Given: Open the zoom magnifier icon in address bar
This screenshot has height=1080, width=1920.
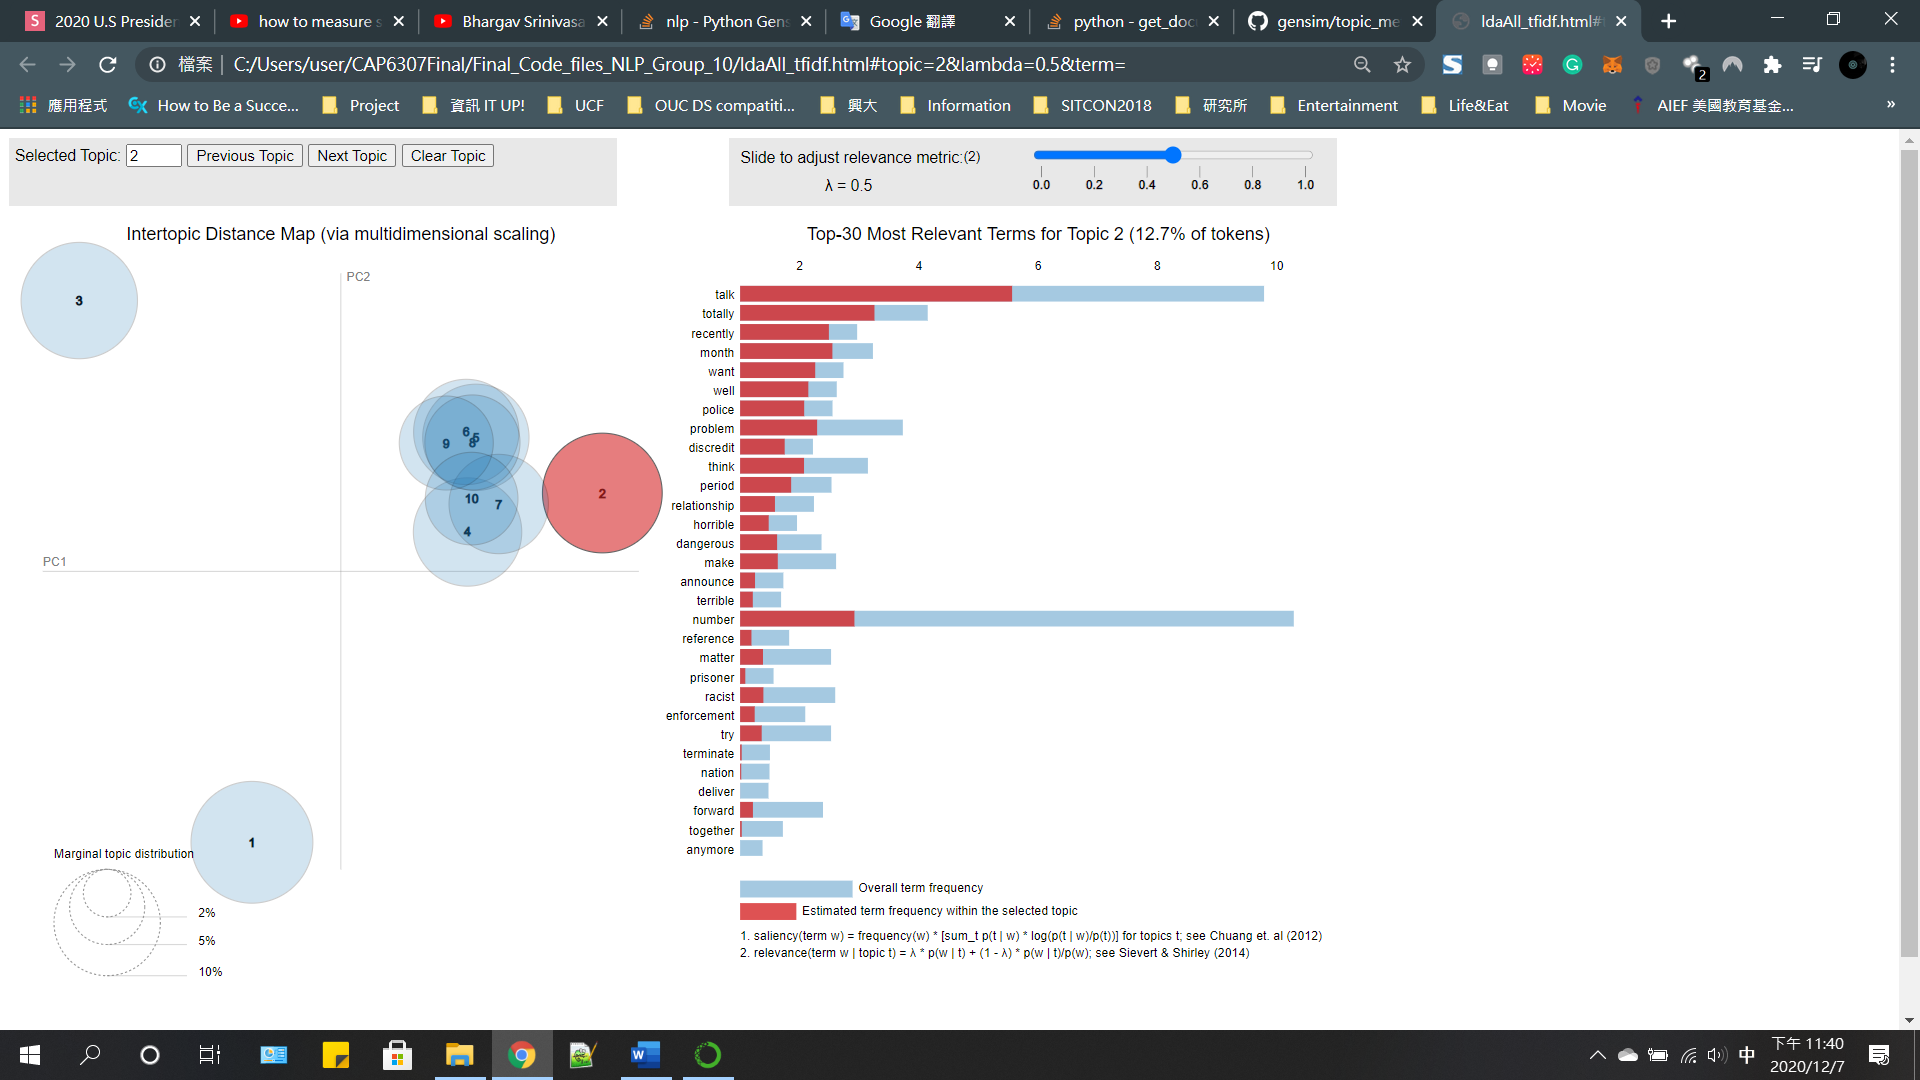Looking at the screenshot, I should click(x=1362, y=65).
